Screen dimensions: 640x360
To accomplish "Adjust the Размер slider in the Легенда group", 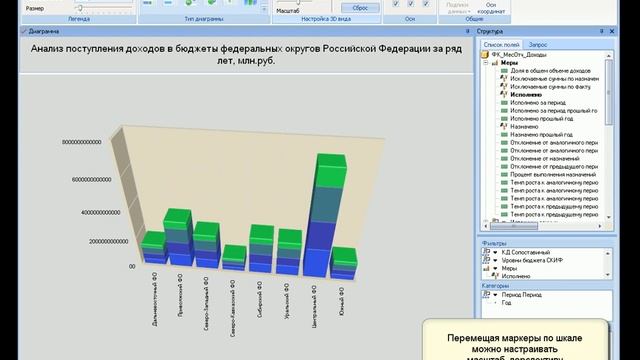I will pos(80,8).
